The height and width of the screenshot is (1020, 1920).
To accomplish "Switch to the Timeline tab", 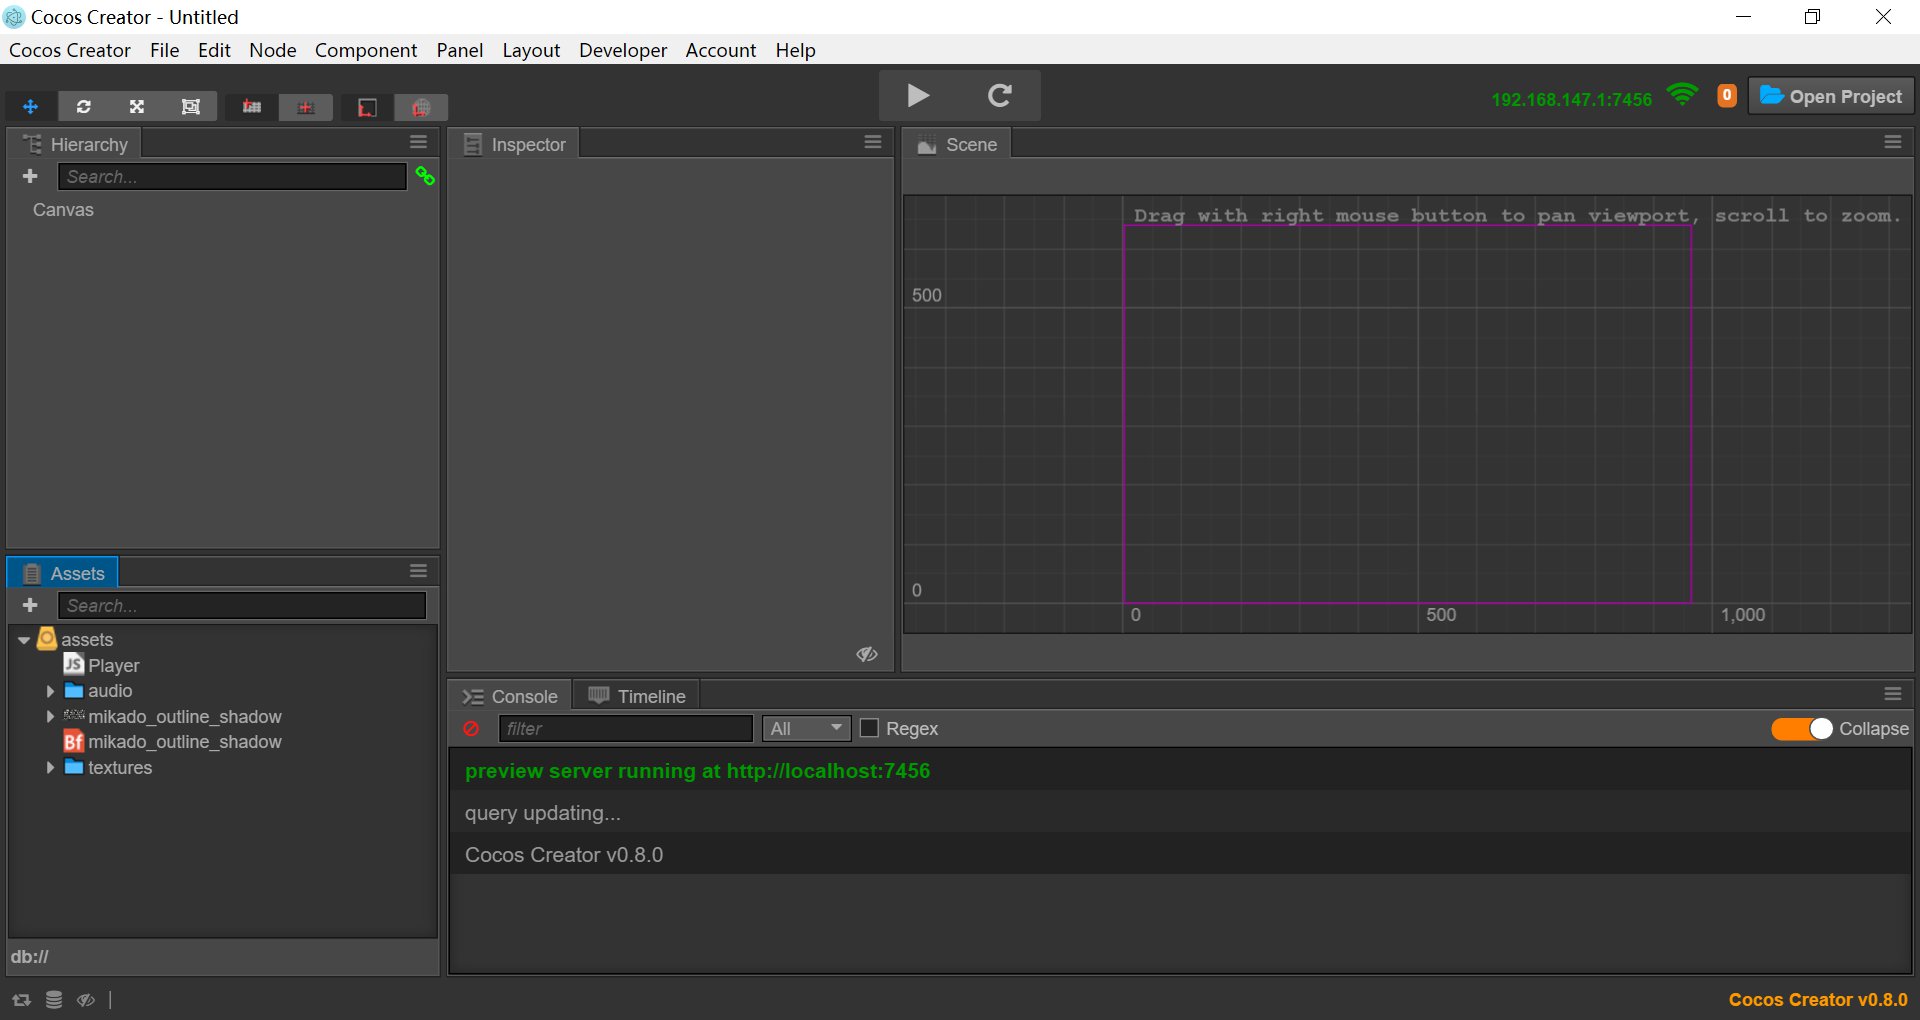I will pos(637,695).
